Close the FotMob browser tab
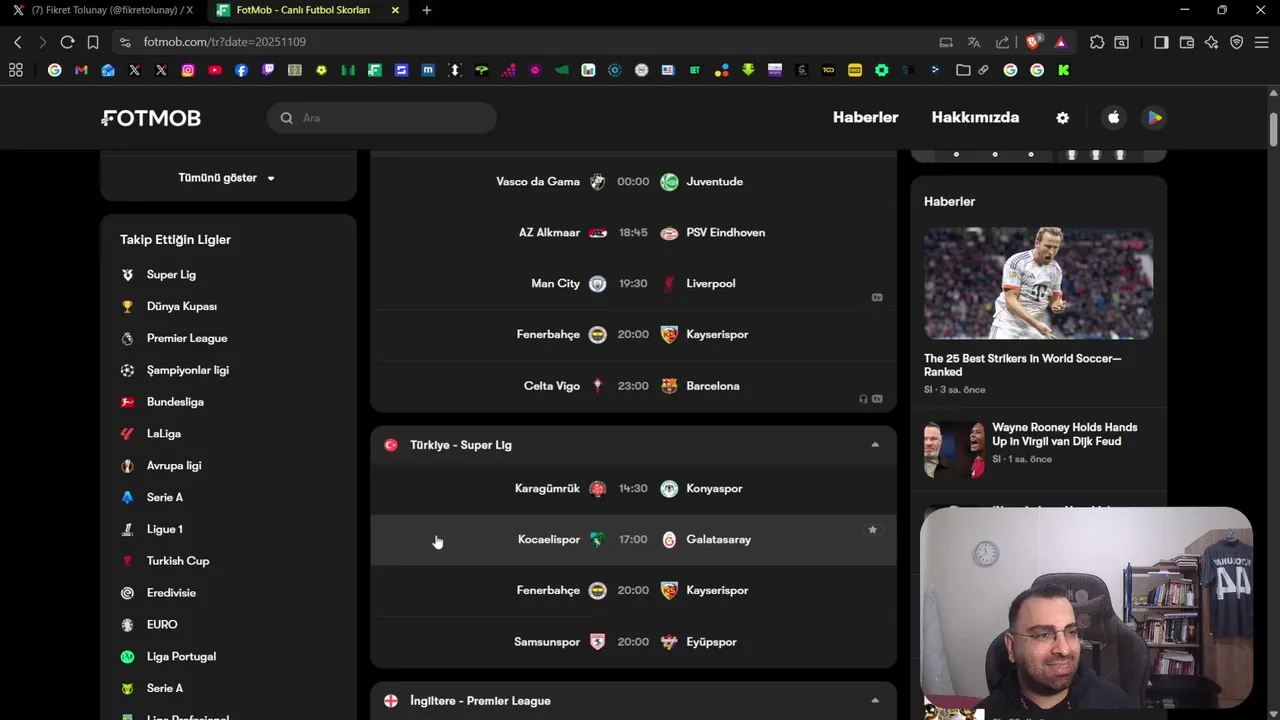This screenshot has height=720, width=1280. [x=395, y=10]
